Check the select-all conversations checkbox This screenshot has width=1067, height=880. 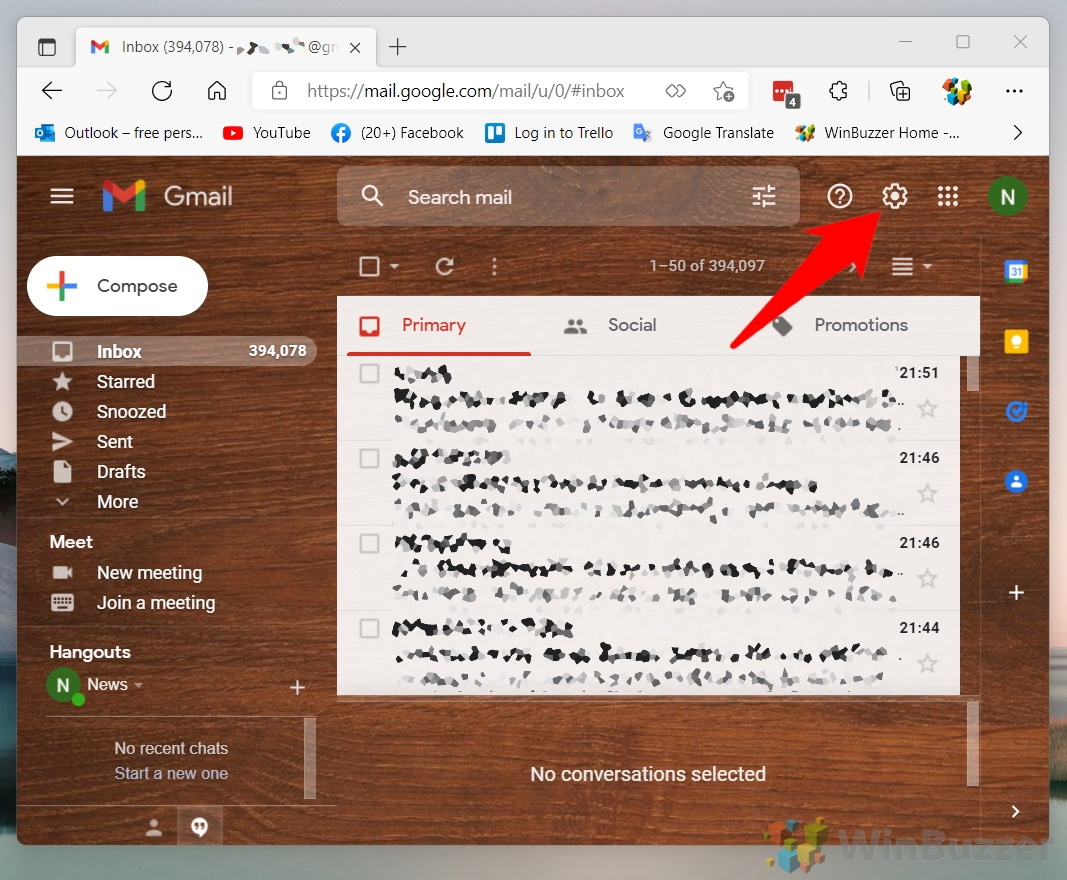click(369, 266)
